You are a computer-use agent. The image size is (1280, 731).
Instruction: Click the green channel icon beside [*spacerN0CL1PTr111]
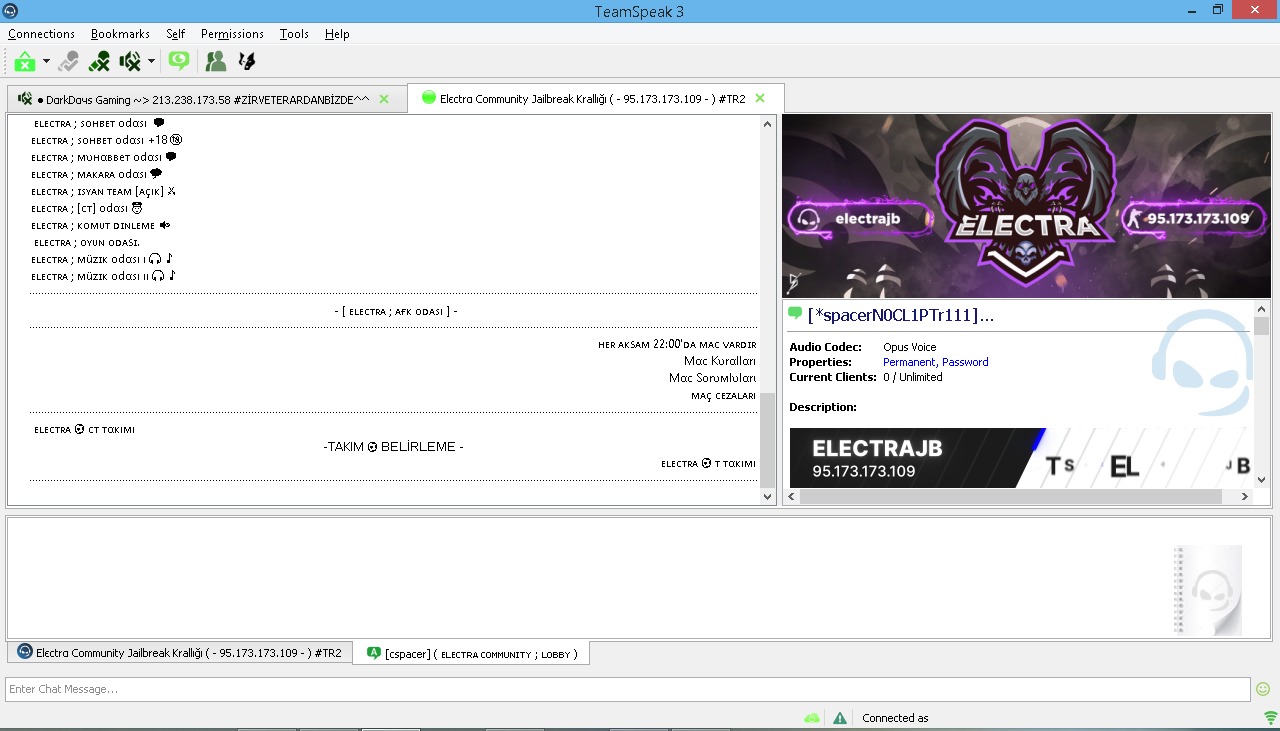pyautogui.click(x=796, y=314)
